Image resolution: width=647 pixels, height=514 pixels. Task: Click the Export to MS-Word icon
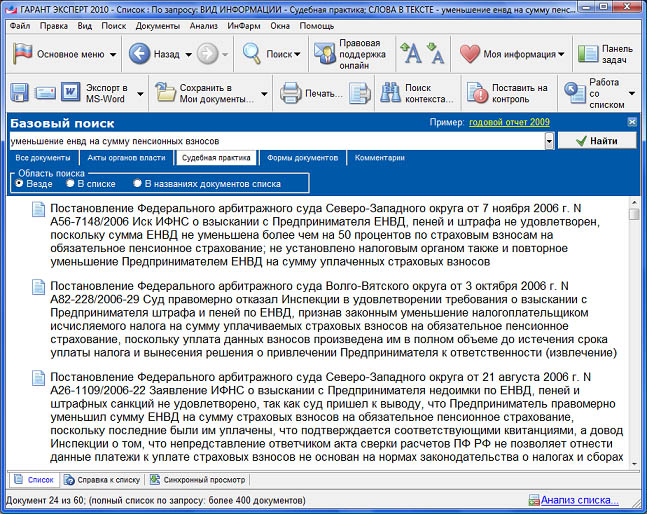point(73,94)
